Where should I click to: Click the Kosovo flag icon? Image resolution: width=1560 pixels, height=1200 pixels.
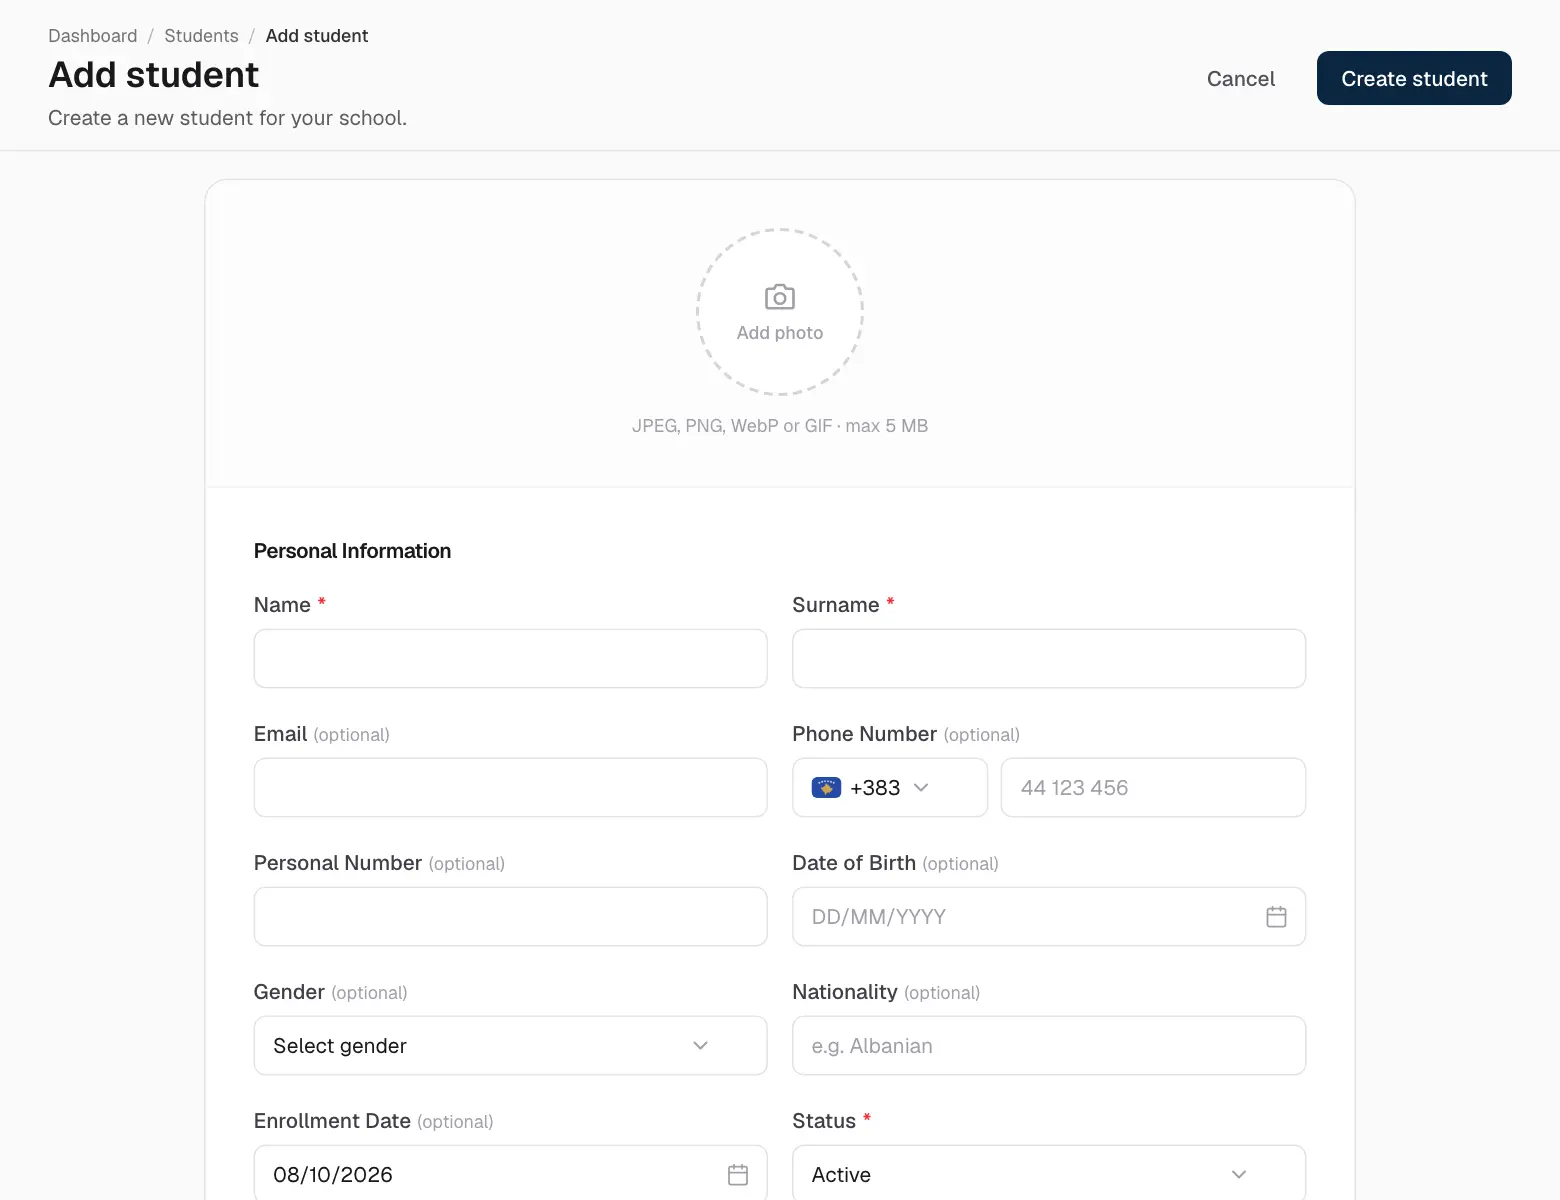point(826,788)
